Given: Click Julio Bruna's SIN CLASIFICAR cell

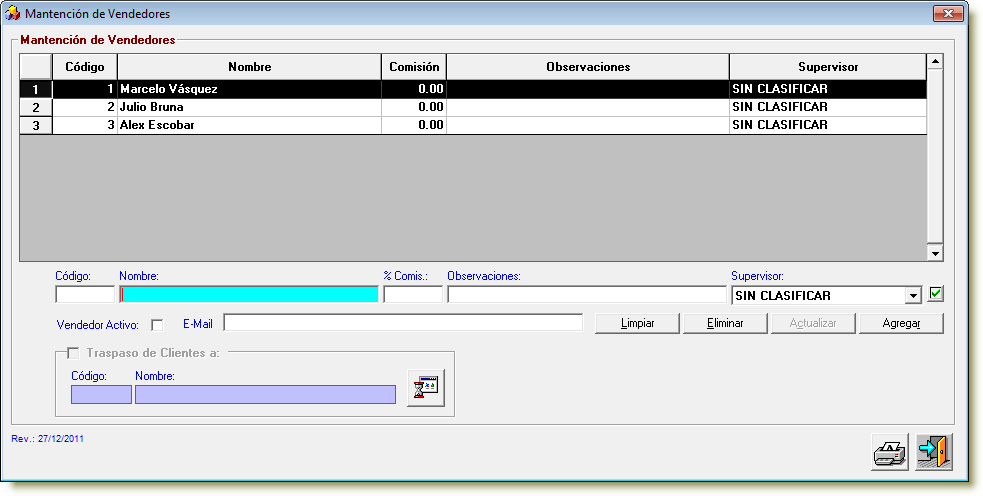Looking at the screenshot, I should [828, 107].
